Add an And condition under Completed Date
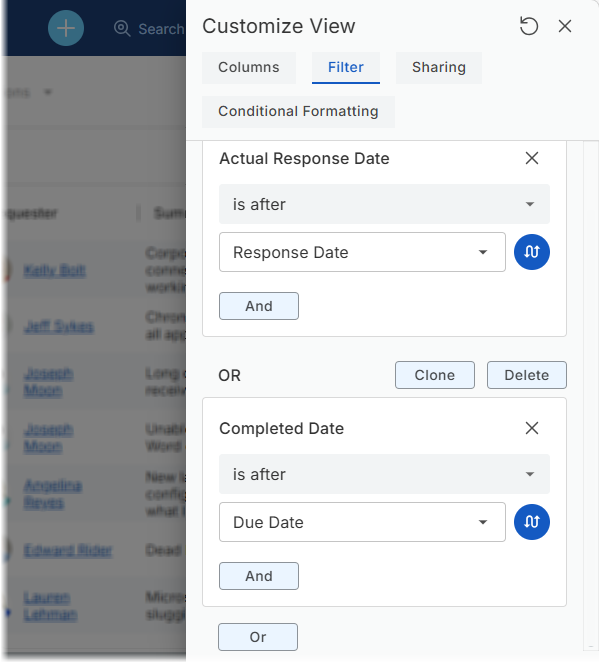The height and width of the screenshot is (663, 599). pos(259,576)
